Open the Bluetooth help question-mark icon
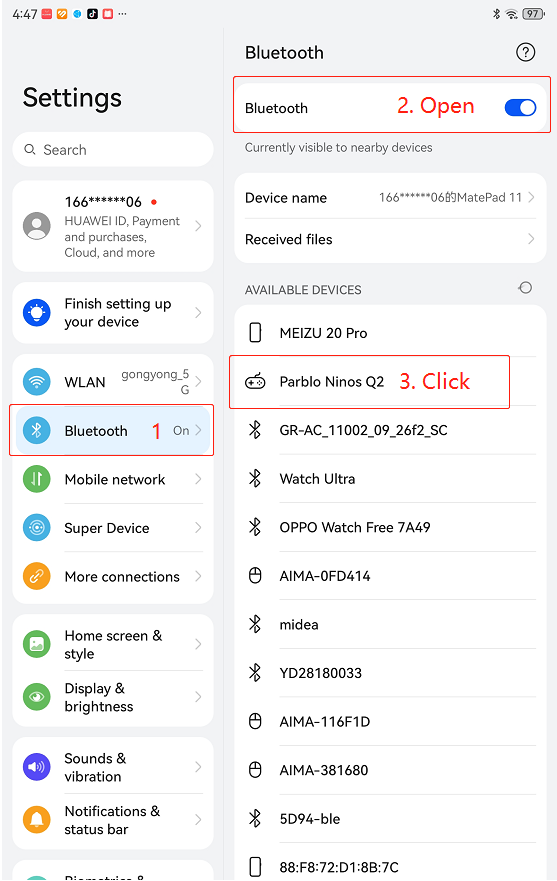The width and height of the screenshot is (557, 881). [525, 52]
